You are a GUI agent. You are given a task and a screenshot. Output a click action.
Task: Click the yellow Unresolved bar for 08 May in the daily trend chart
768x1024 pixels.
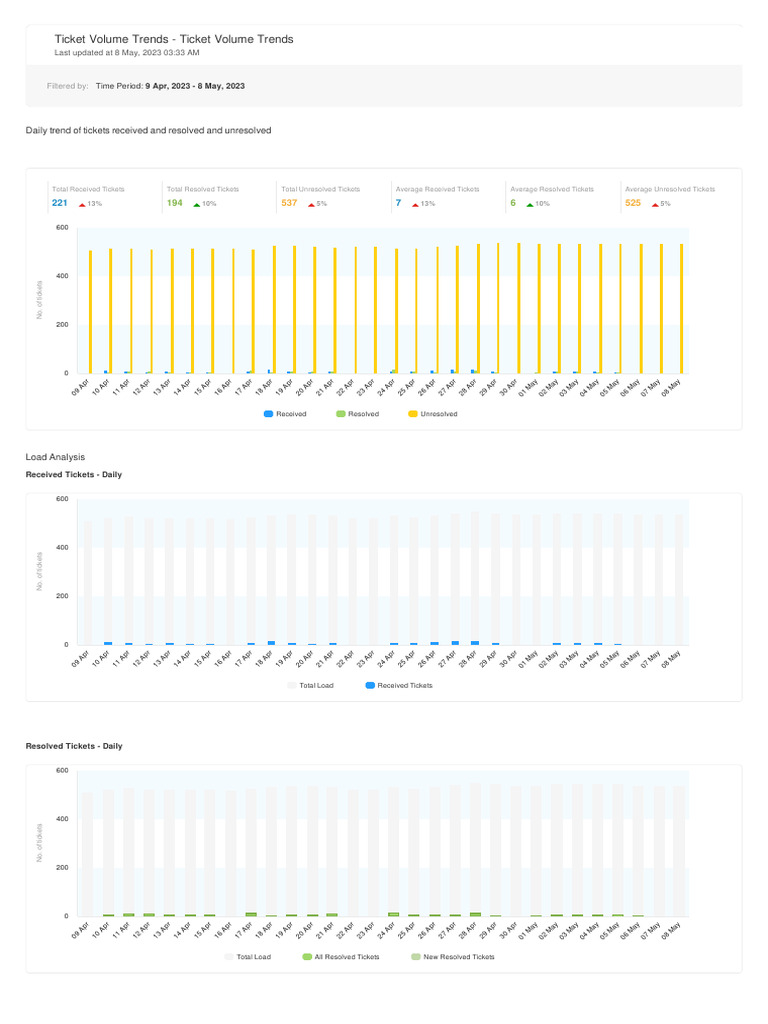point(682,309)
